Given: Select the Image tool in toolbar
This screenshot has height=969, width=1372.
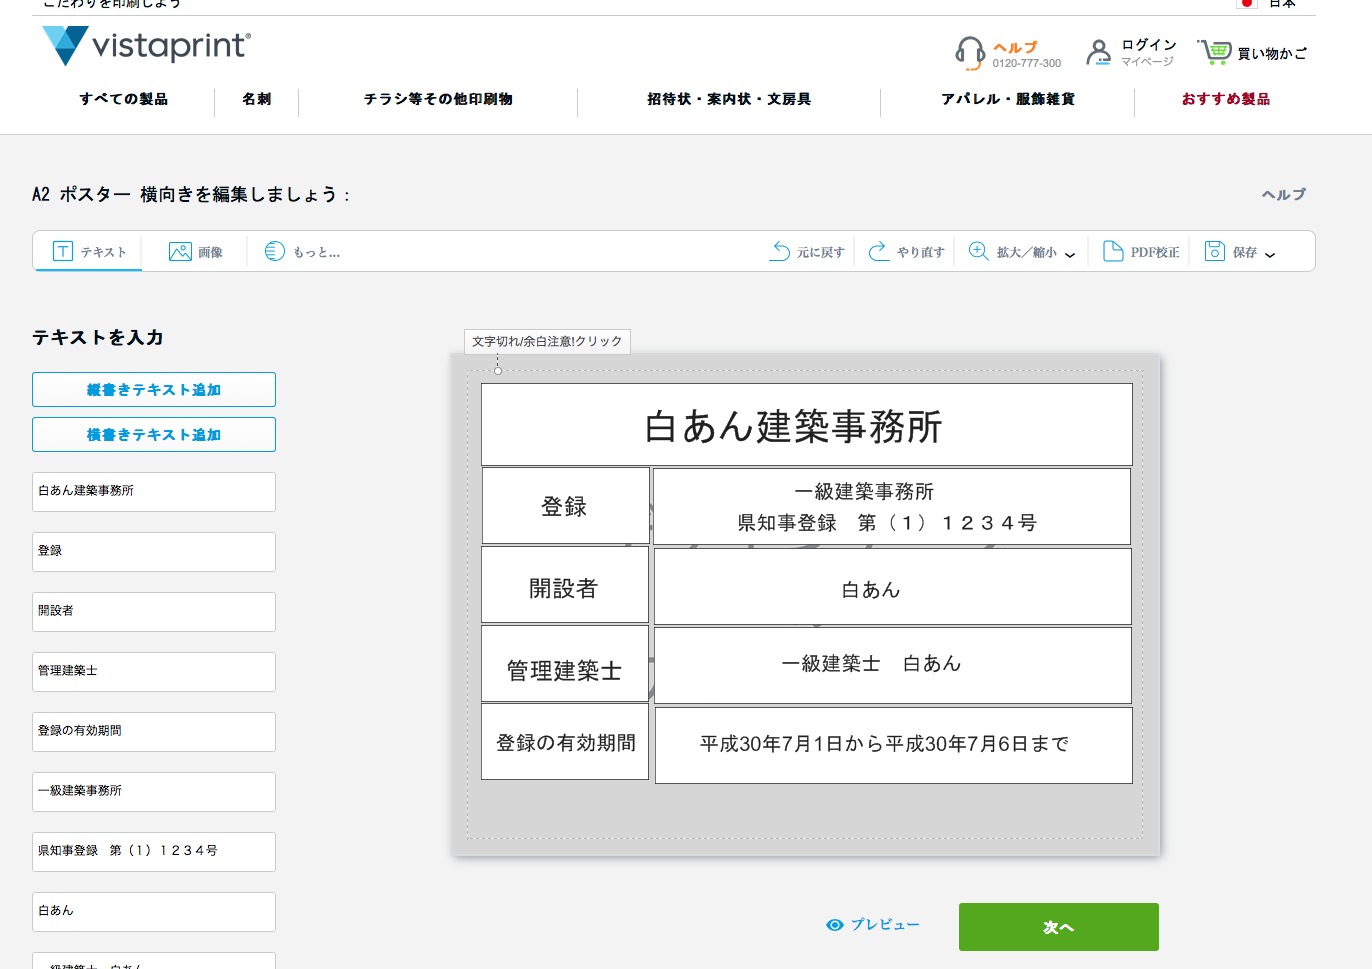Looking at the screenshot, I should [x=196, y=252].
